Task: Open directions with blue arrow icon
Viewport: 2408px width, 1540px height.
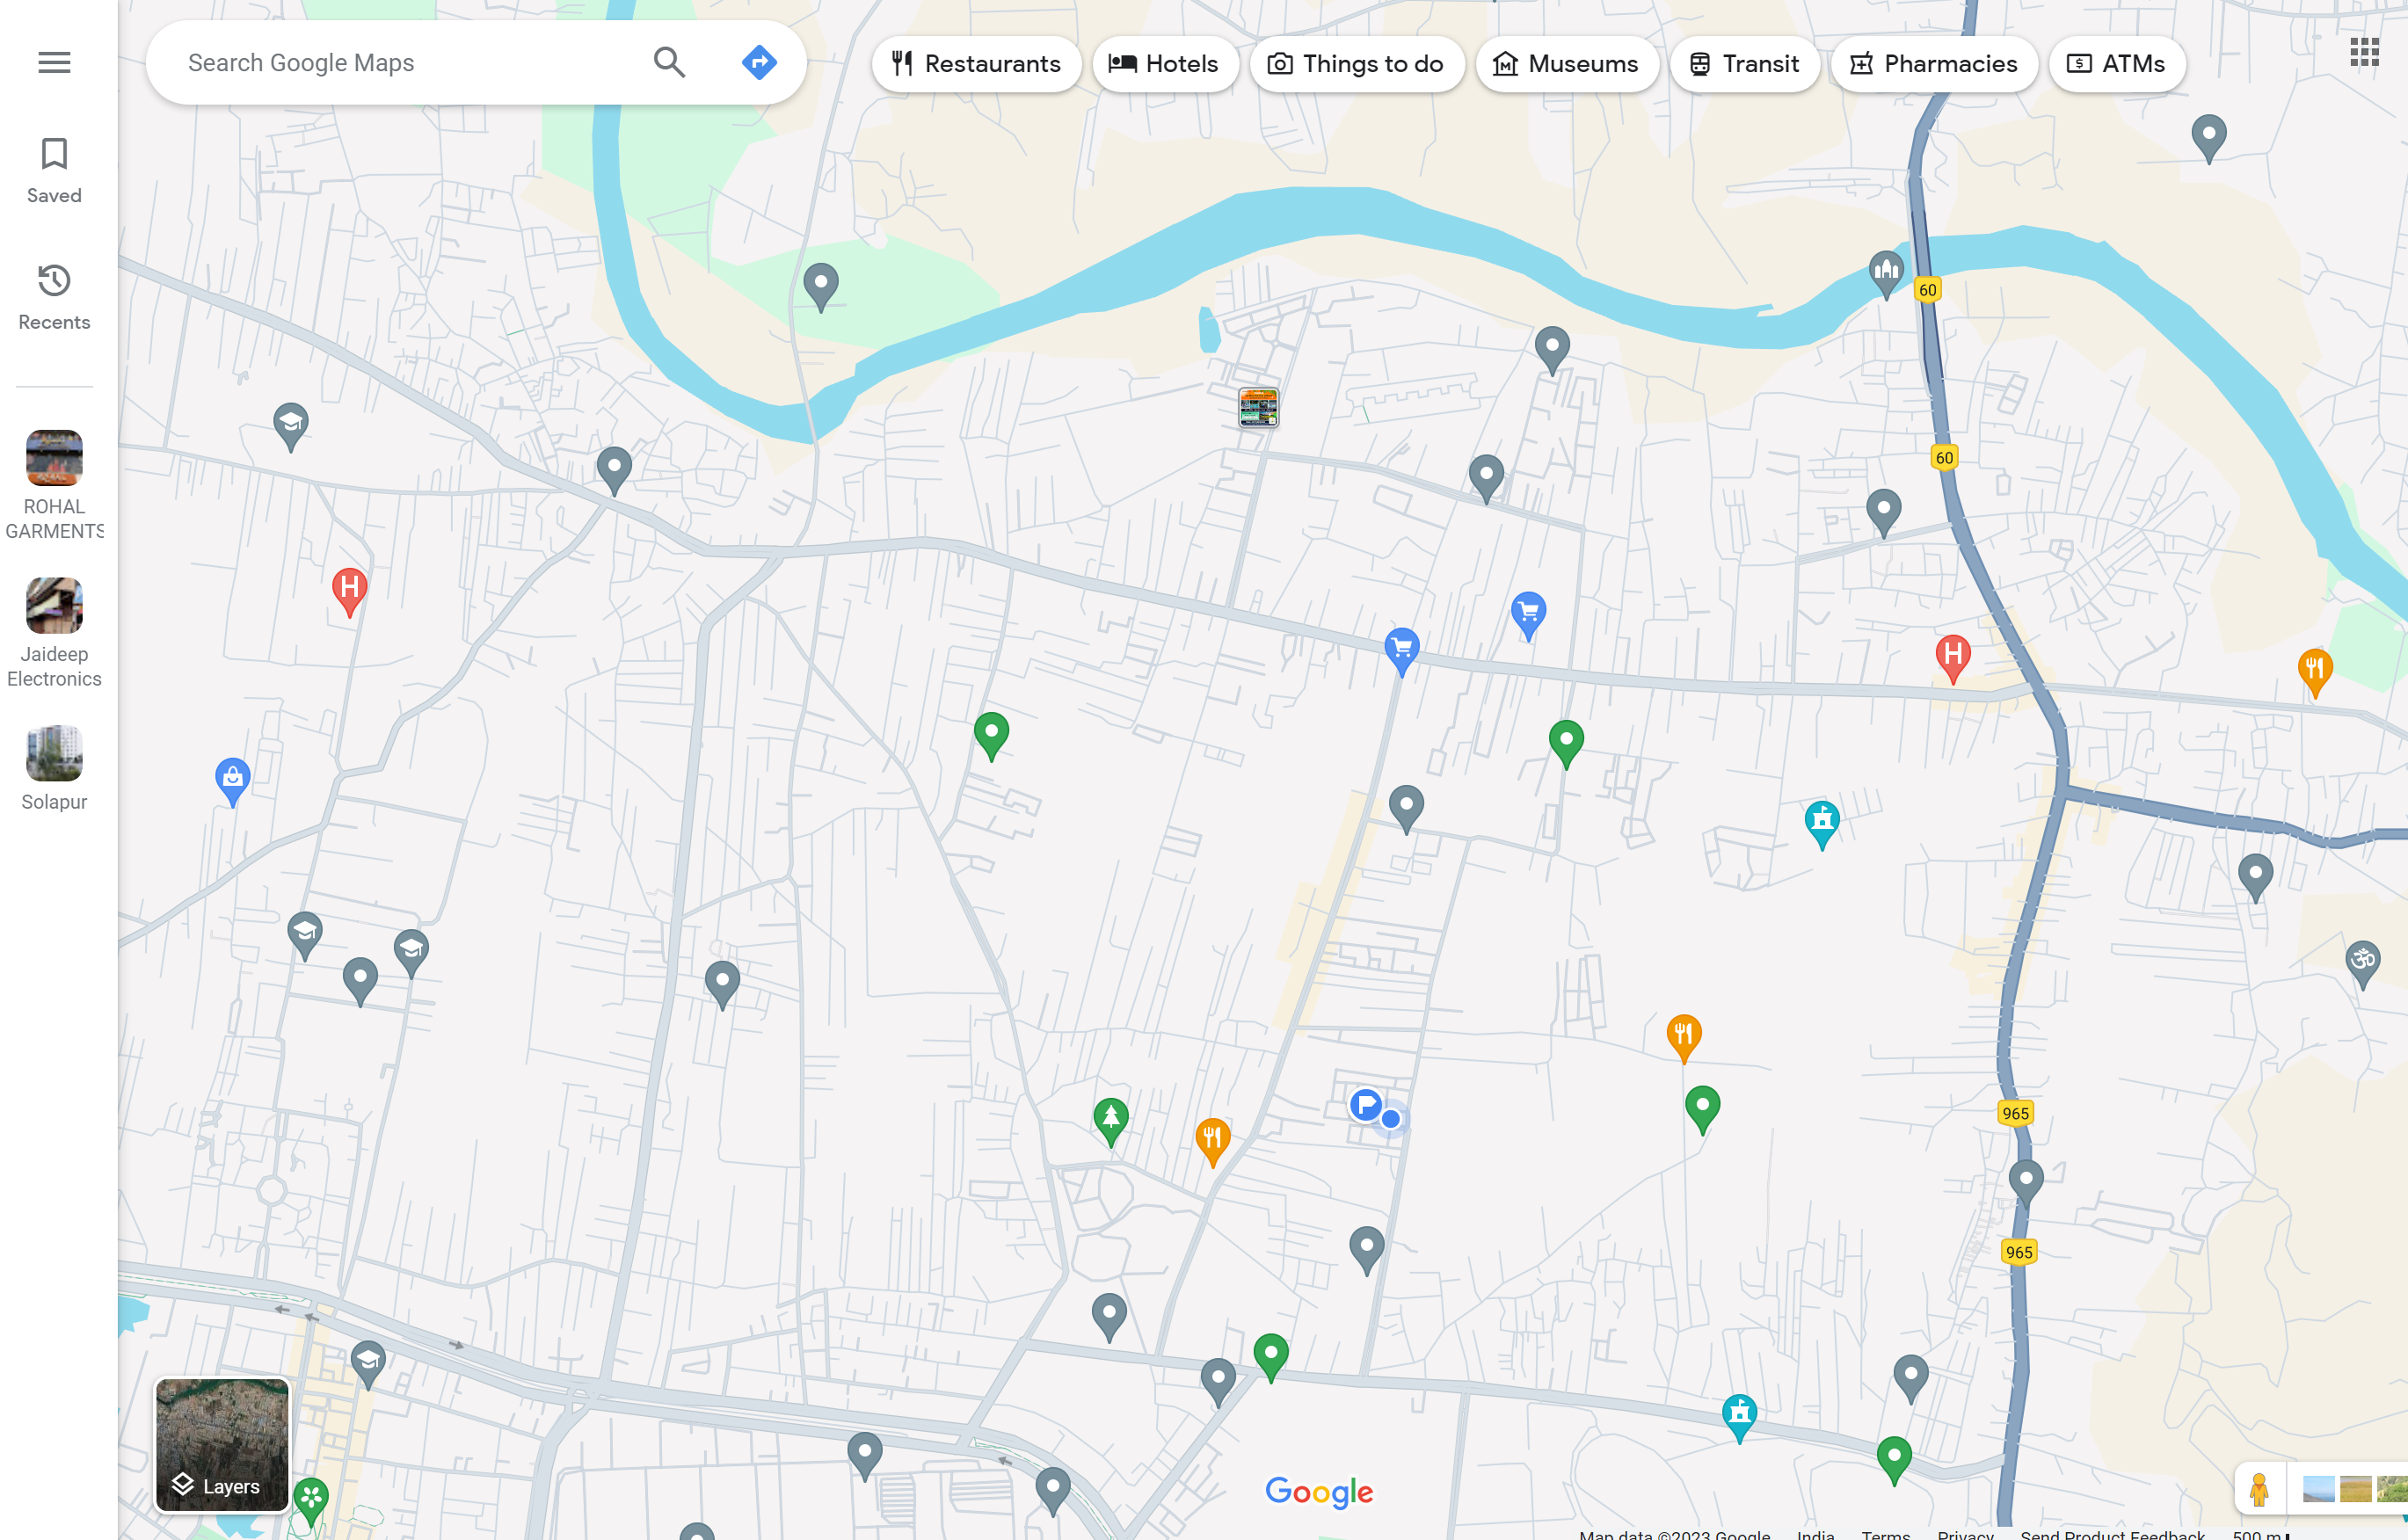Action: 759,62
